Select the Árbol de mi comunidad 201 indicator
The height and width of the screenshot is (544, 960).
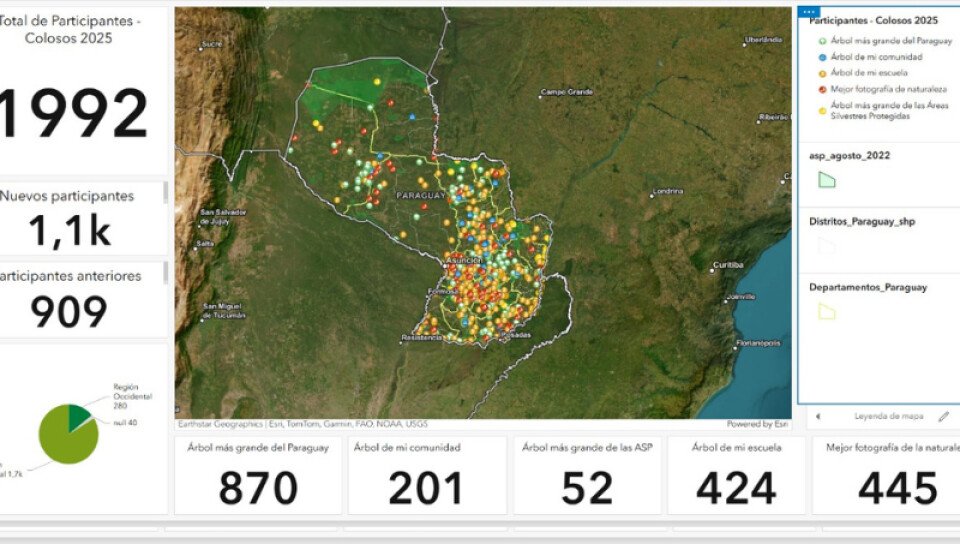click(426, 476)
